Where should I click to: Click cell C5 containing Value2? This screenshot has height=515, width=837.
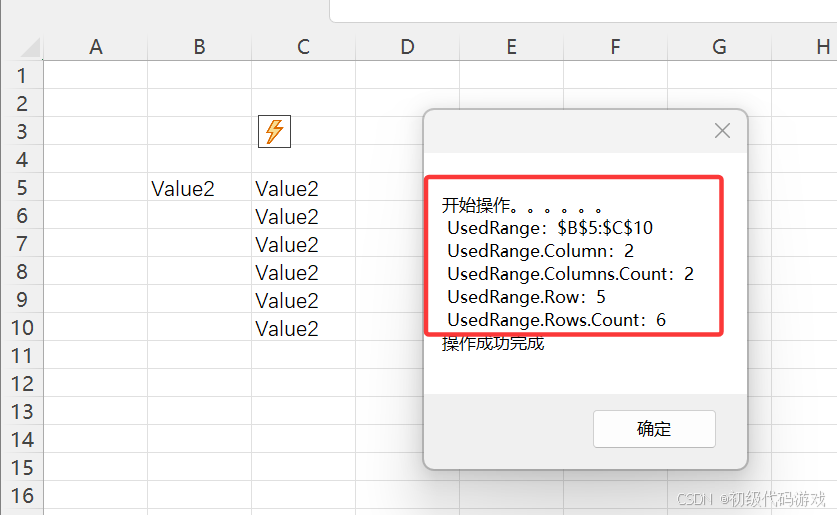pos(303,187)
